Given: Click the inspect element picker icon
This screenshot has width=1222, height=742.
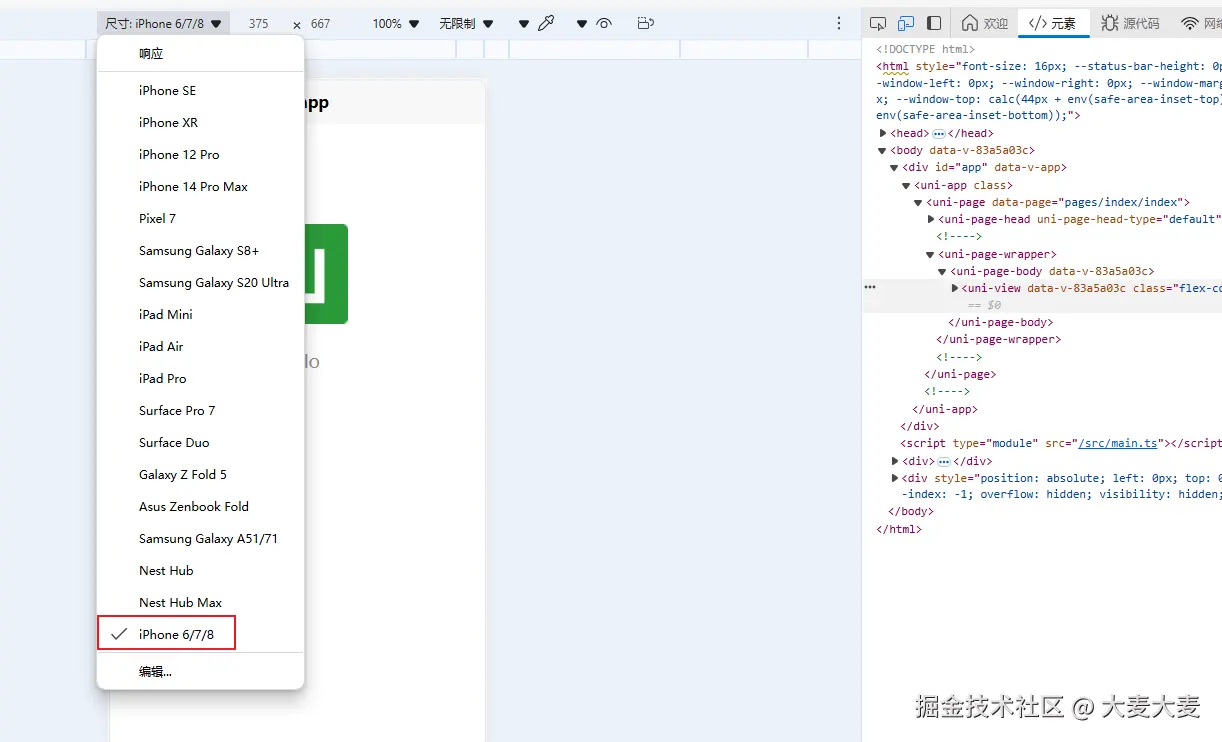Looking at the screenshot, I should [878, 23].
